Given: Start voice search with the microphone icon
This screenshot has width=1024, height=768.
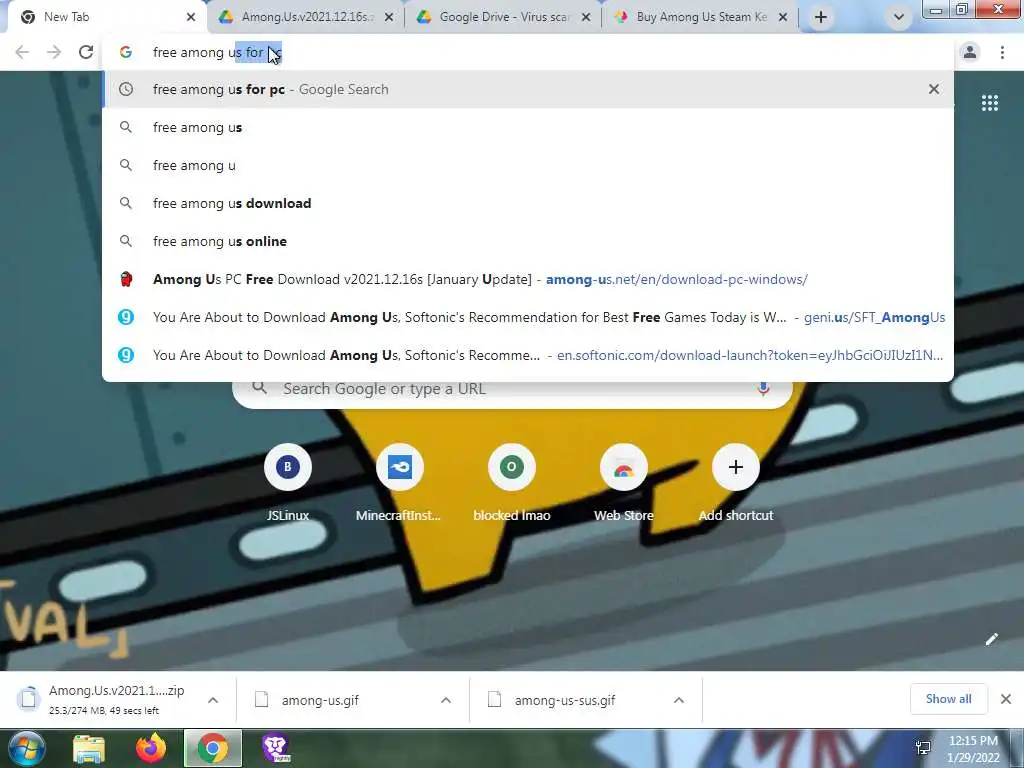Looking at the screenshot, I should [x=763, y=389].
